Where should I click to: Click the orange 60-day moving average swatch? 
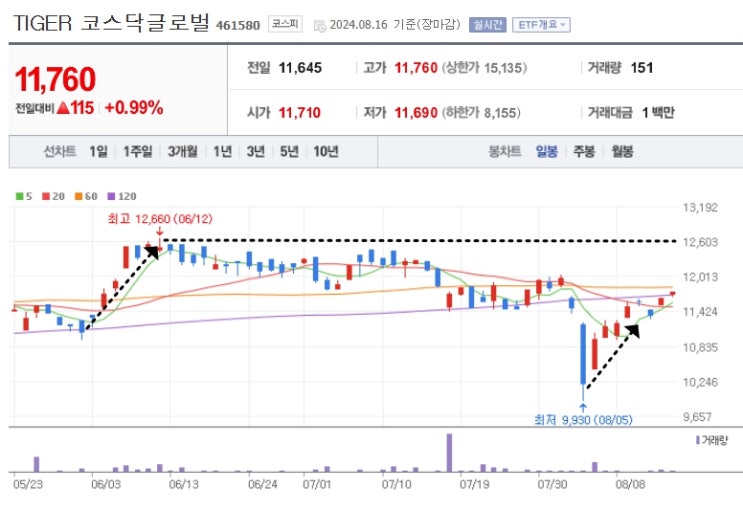point(79,196)
